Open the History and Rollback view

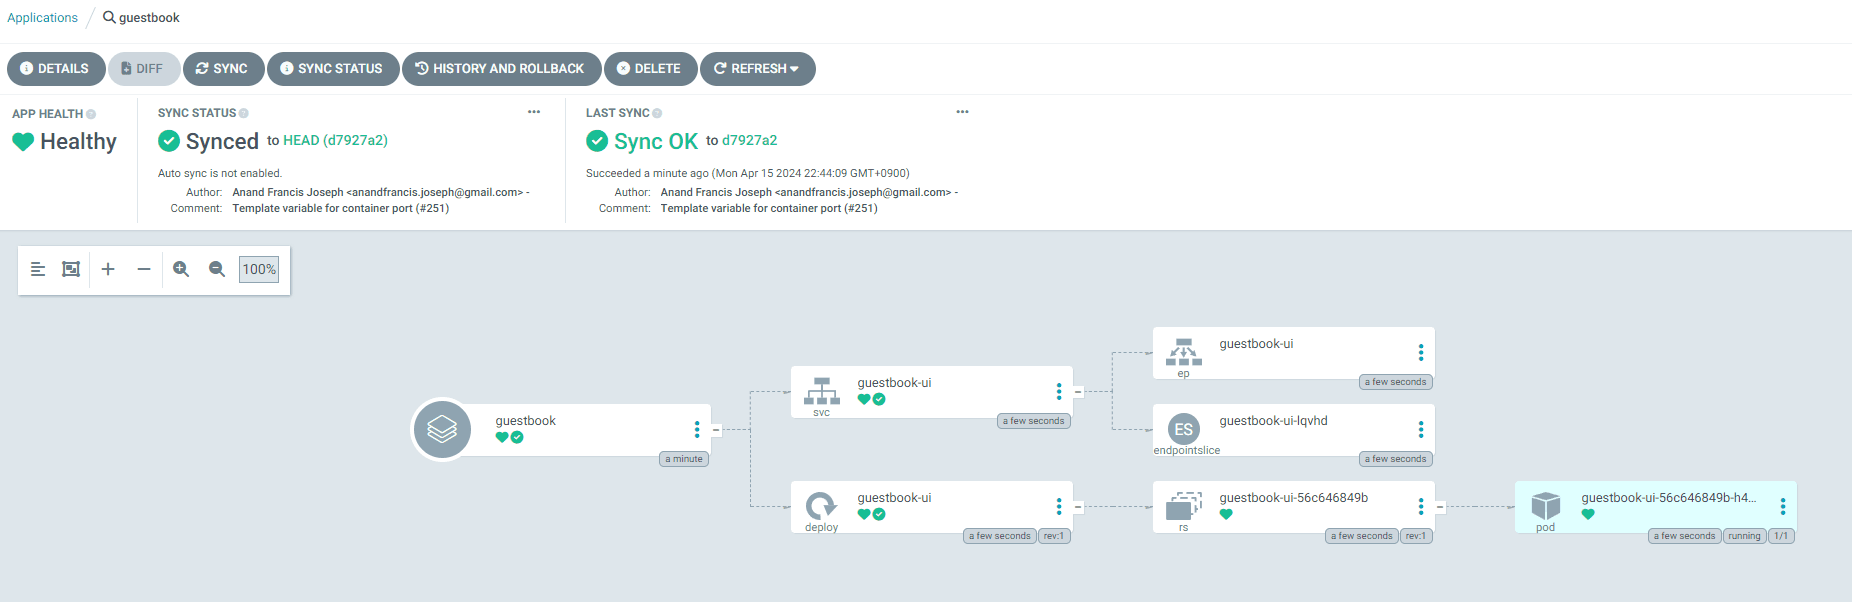pyautogui.click(x=501, y=69)
